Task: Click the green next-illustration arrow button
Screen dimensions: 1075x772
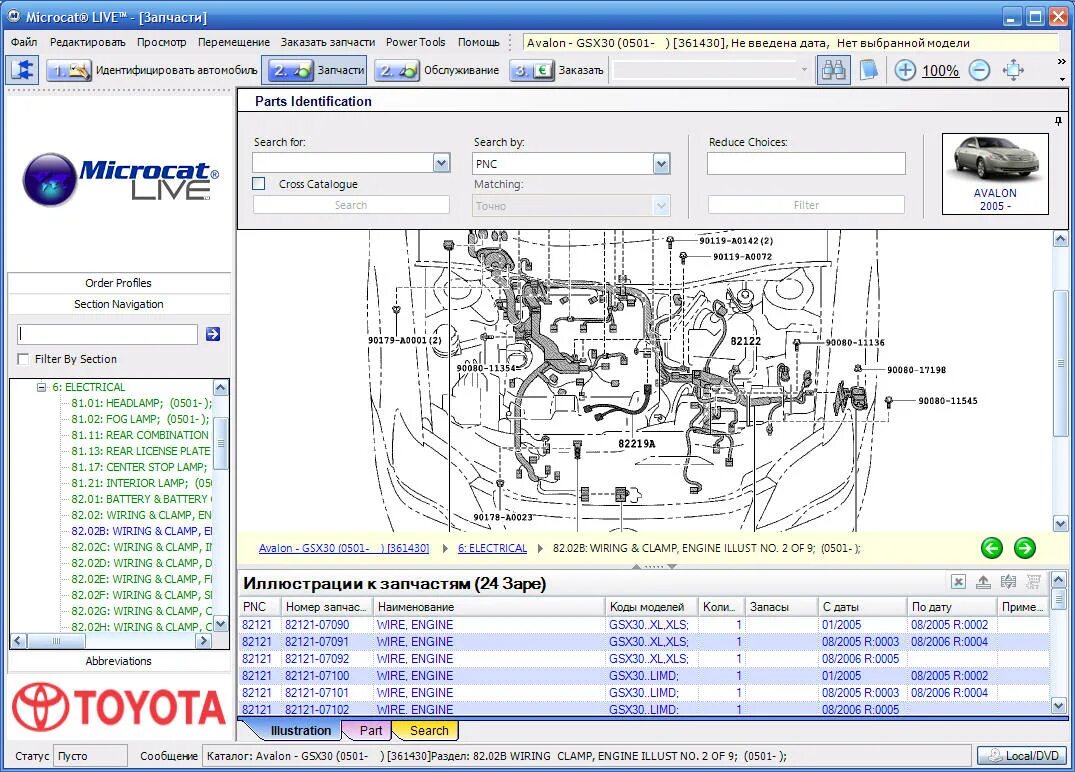Action: click(x=1025, y=548)
